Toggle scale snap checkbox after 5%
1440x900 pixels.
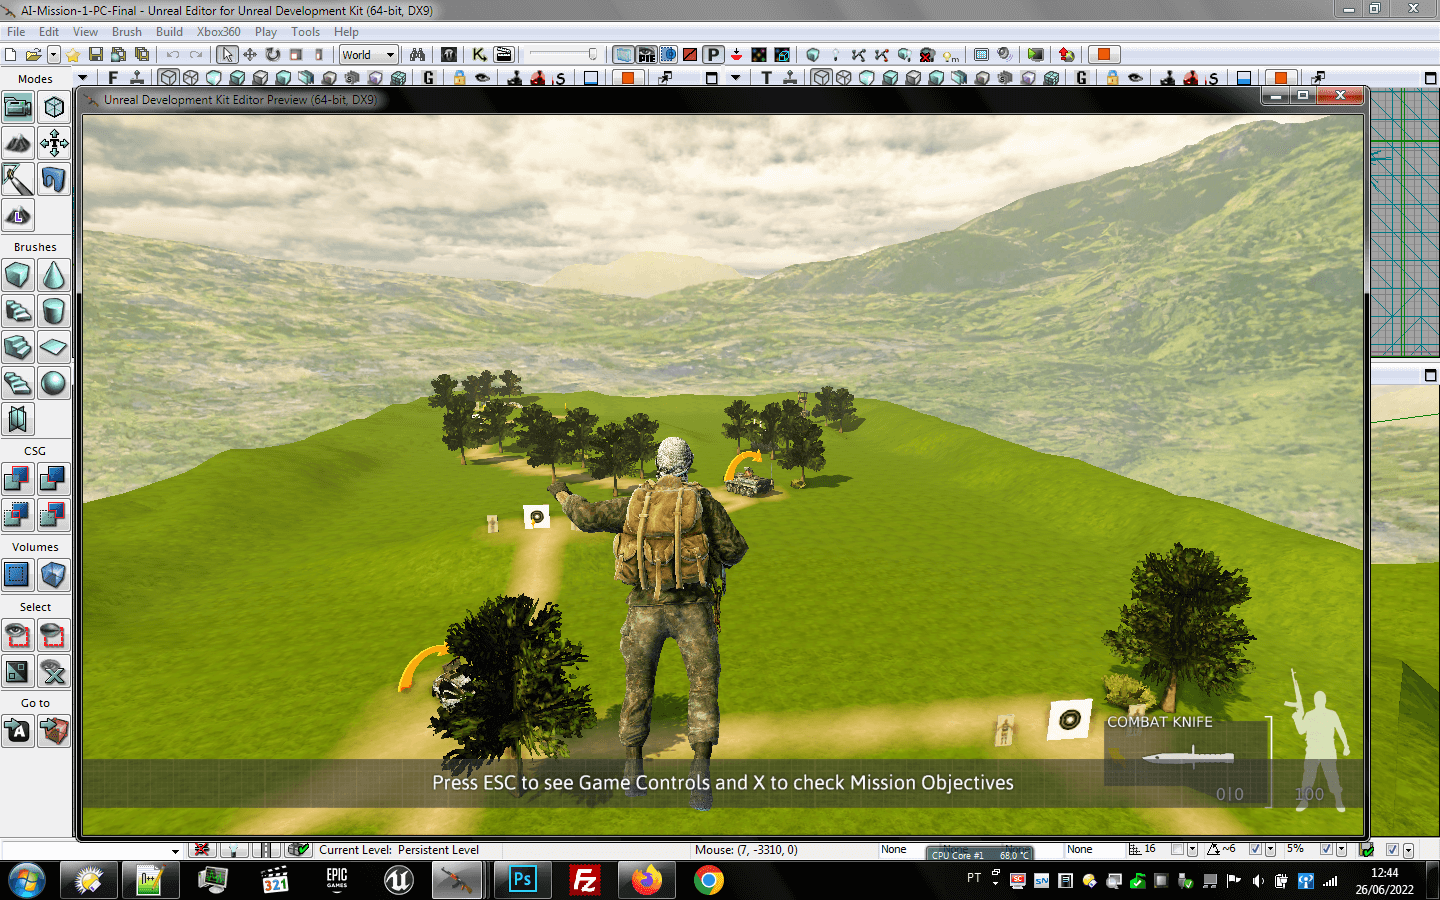click(1326, 850)
